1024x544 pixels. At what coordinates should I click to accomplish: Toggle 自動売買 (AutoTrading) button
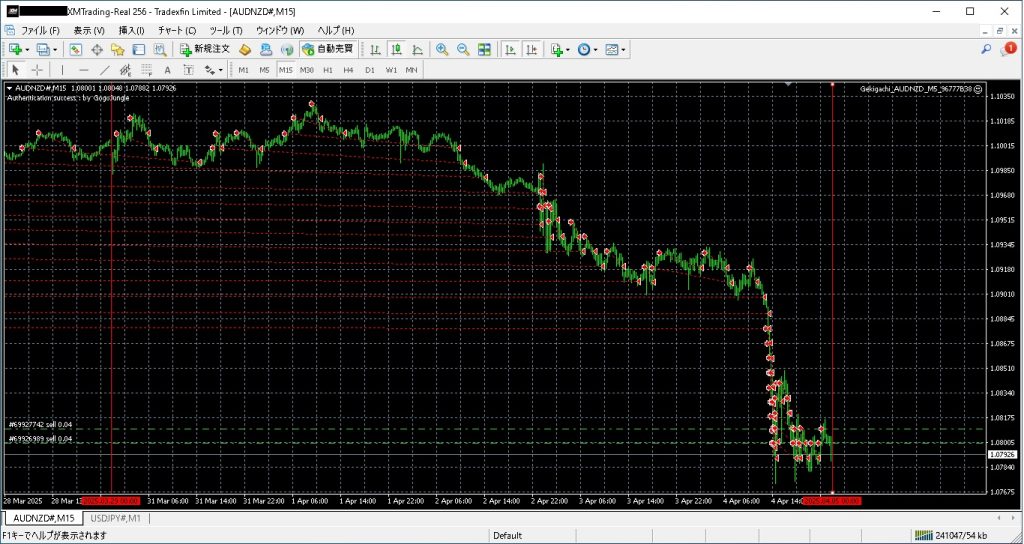[x=328, y=49]
